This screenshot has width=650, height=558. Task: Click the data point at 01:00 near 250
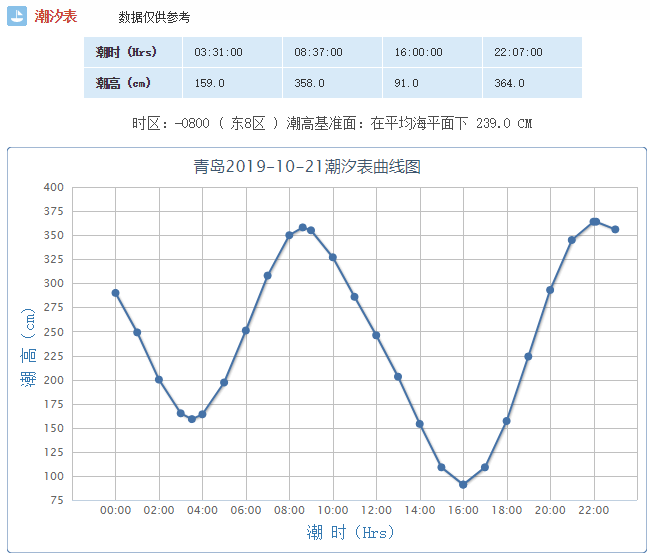click(137, 332)
